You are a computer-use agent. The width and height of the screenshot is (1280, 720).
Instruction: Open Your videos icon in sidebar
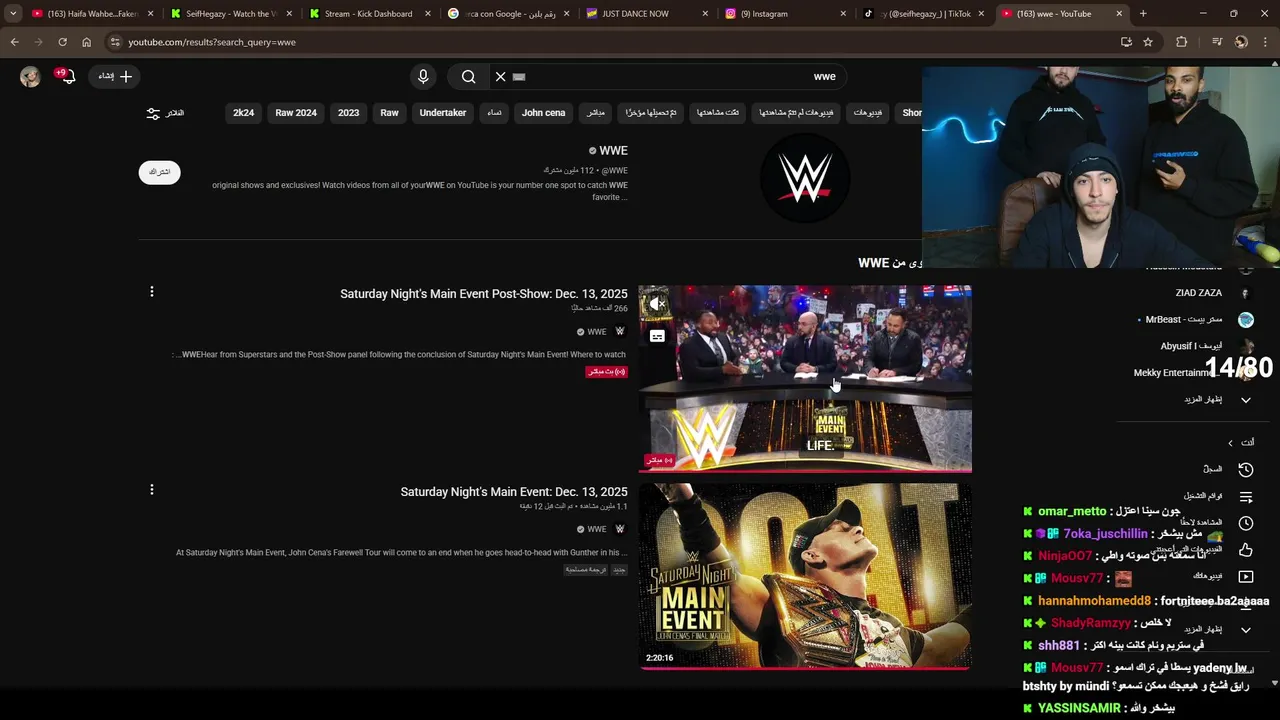pos(1246,576)
